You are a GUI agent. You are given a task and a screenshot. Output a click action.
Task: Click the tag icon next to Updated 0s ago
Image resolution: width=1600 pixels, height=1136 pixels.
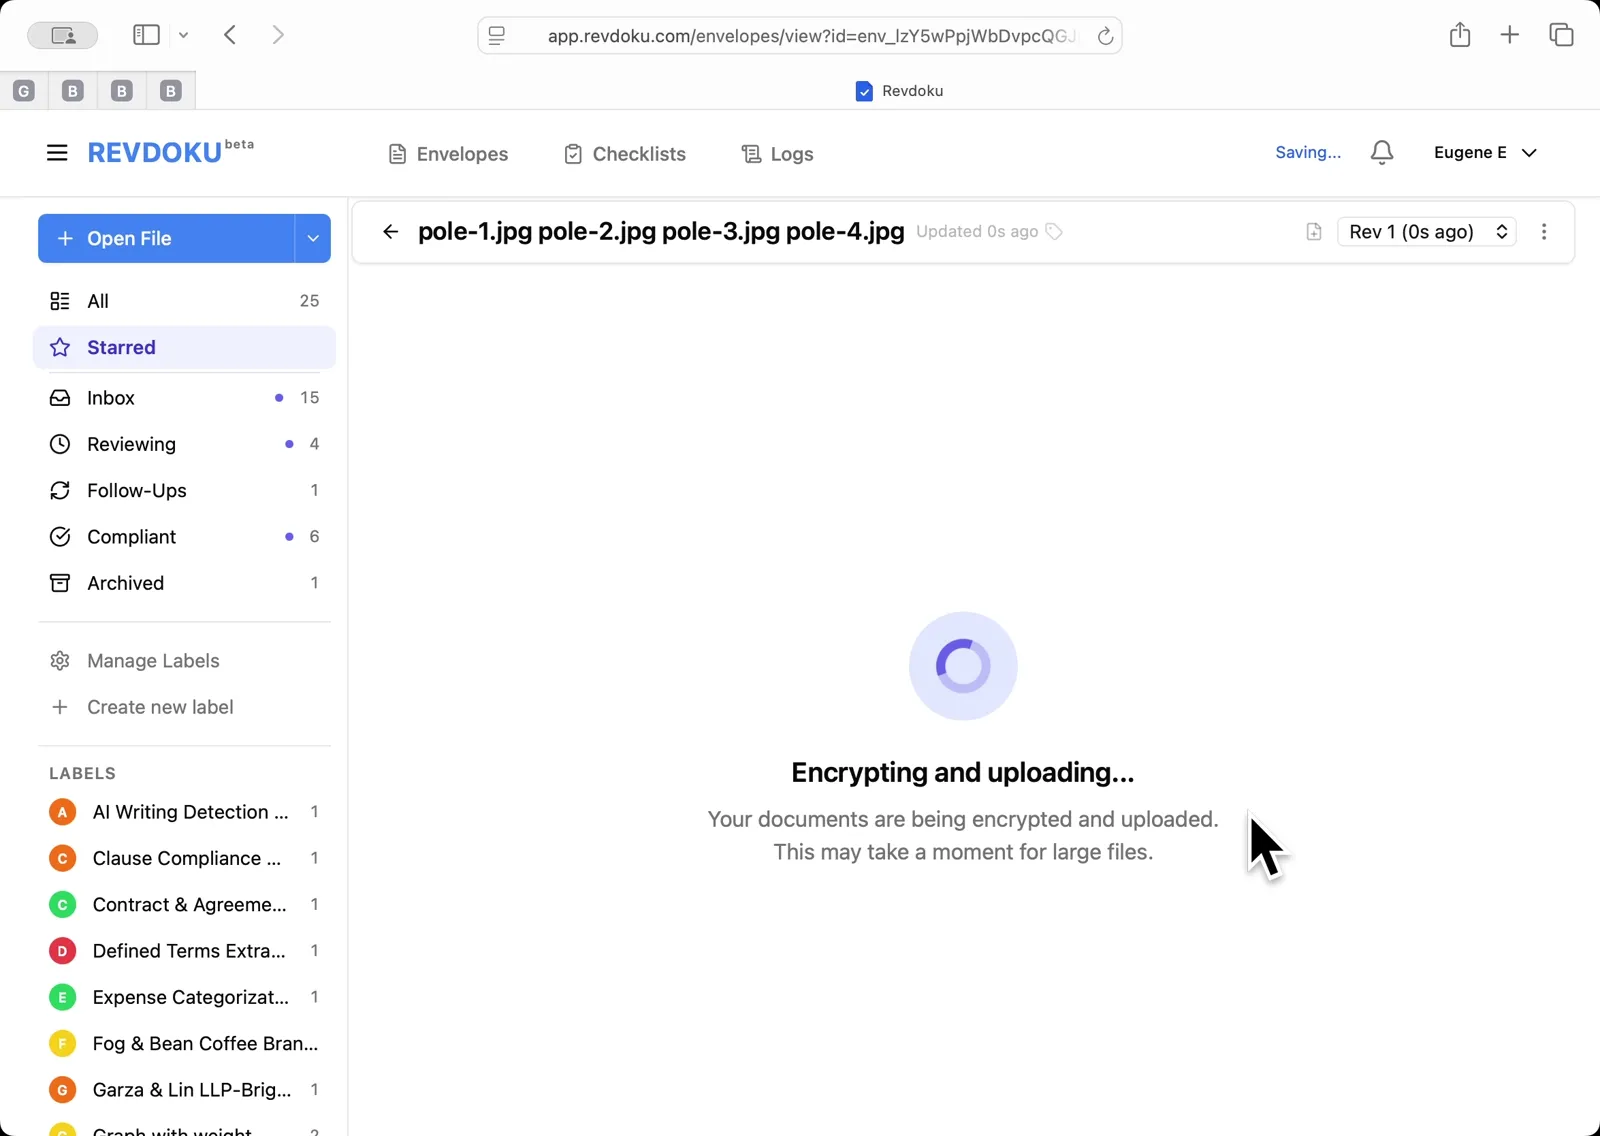tap(1053, 231)
